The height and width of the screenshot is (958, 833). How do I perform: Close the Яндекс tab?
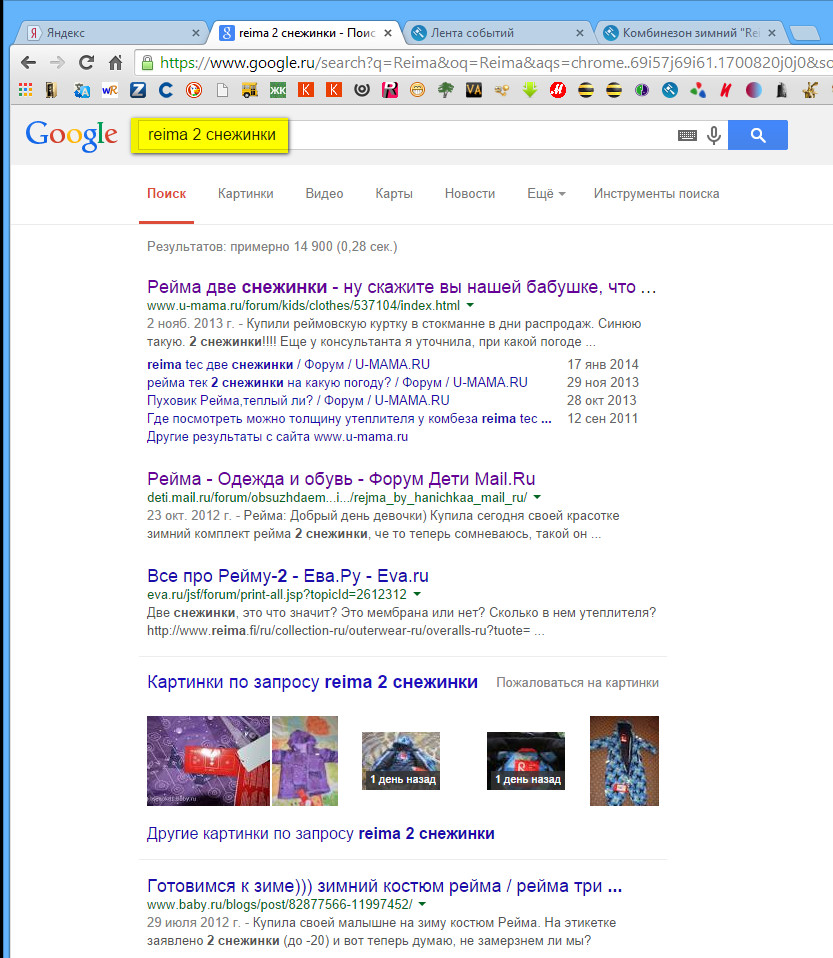pos(196,33)
